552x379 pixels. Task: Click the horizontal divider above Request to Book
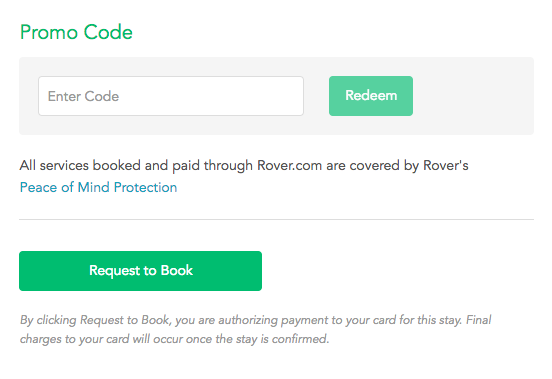(276, 219)
